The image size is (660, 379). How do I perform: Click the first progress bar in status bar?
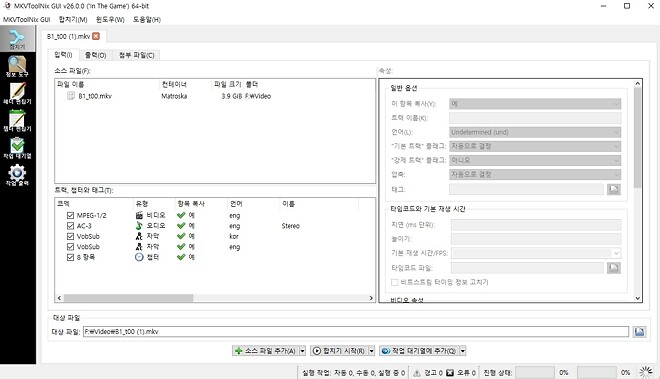(x=535, y=373)
